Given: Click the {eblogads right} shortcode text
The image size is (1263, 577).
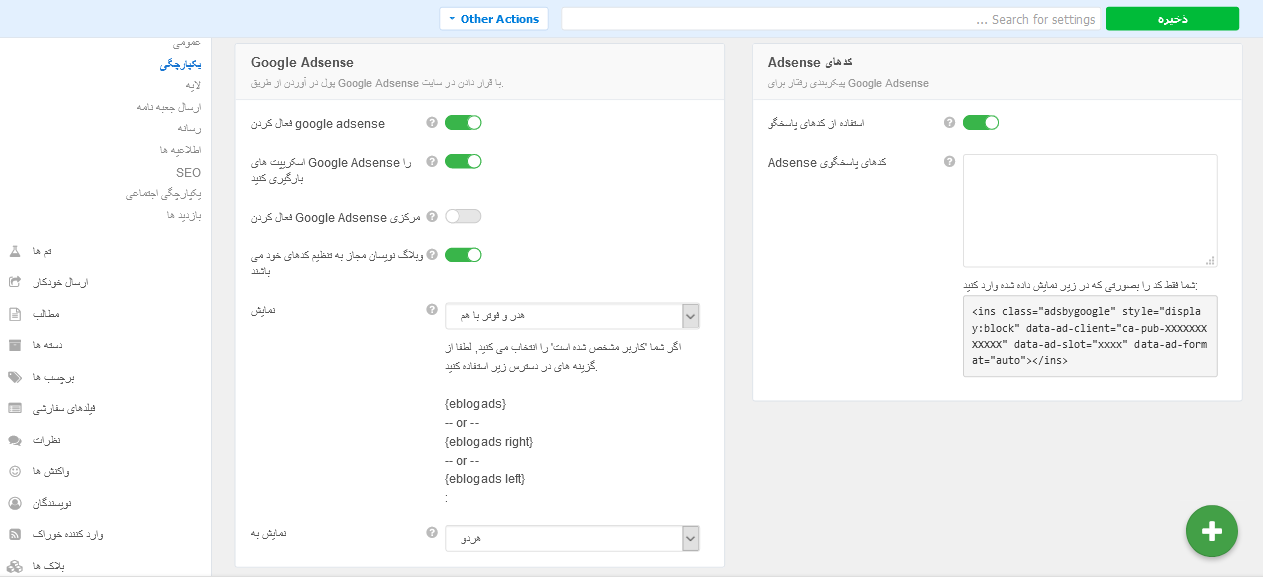Looking at the screenshot, I should pyautogui.click(x=489, y=441).
